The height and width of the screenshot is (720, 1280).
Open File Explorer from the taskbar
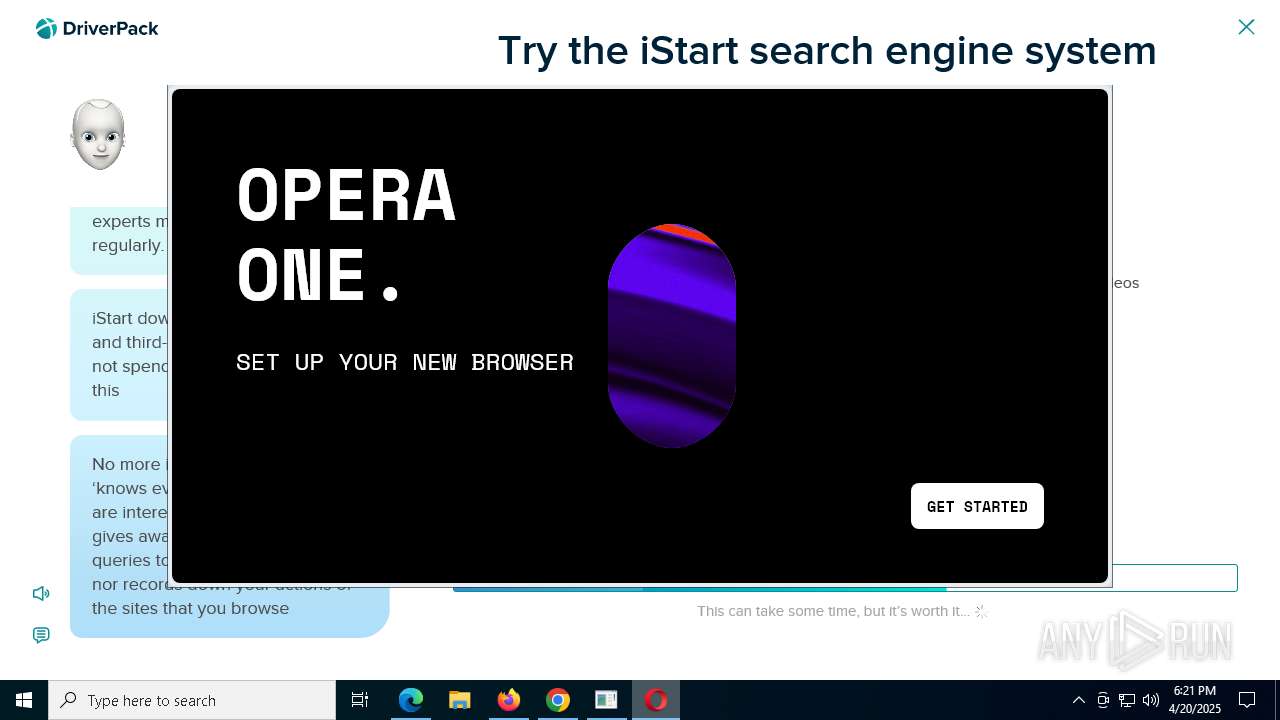460,700
